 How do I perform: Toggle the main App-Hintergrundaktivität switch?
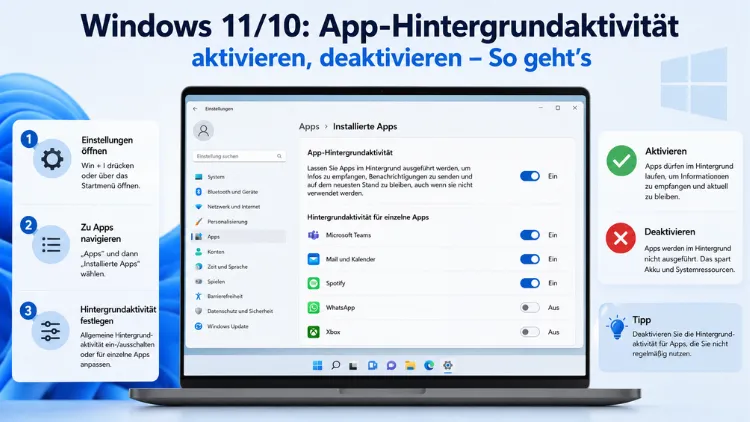click(529, 176)
